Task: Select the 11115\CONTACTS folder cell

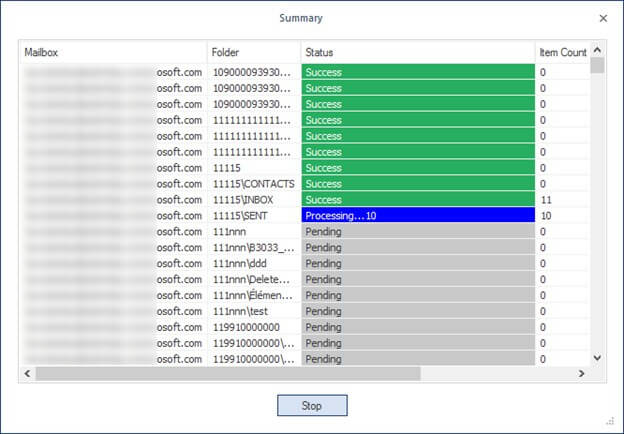Action: [254, 184]
